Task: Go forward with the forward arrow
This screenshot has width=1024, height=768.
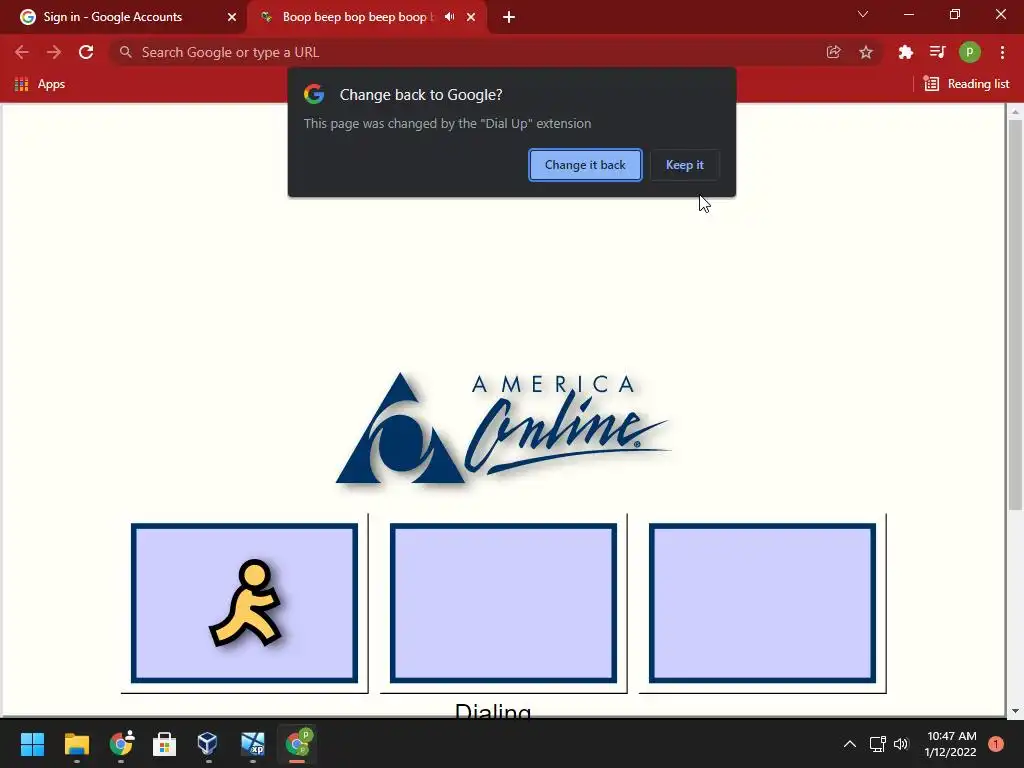Action: pos(54,52)
